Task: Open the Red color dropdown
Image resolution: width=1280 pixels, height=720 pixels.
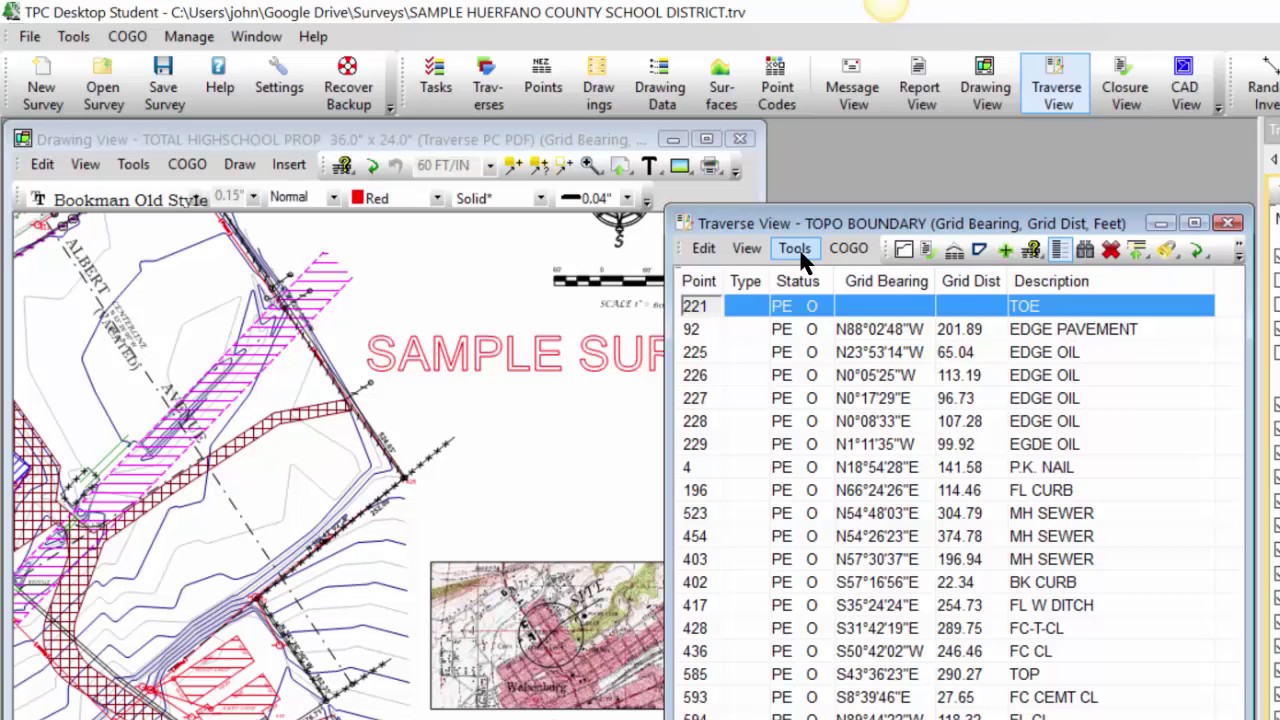Action: click(x=436, y=198)
